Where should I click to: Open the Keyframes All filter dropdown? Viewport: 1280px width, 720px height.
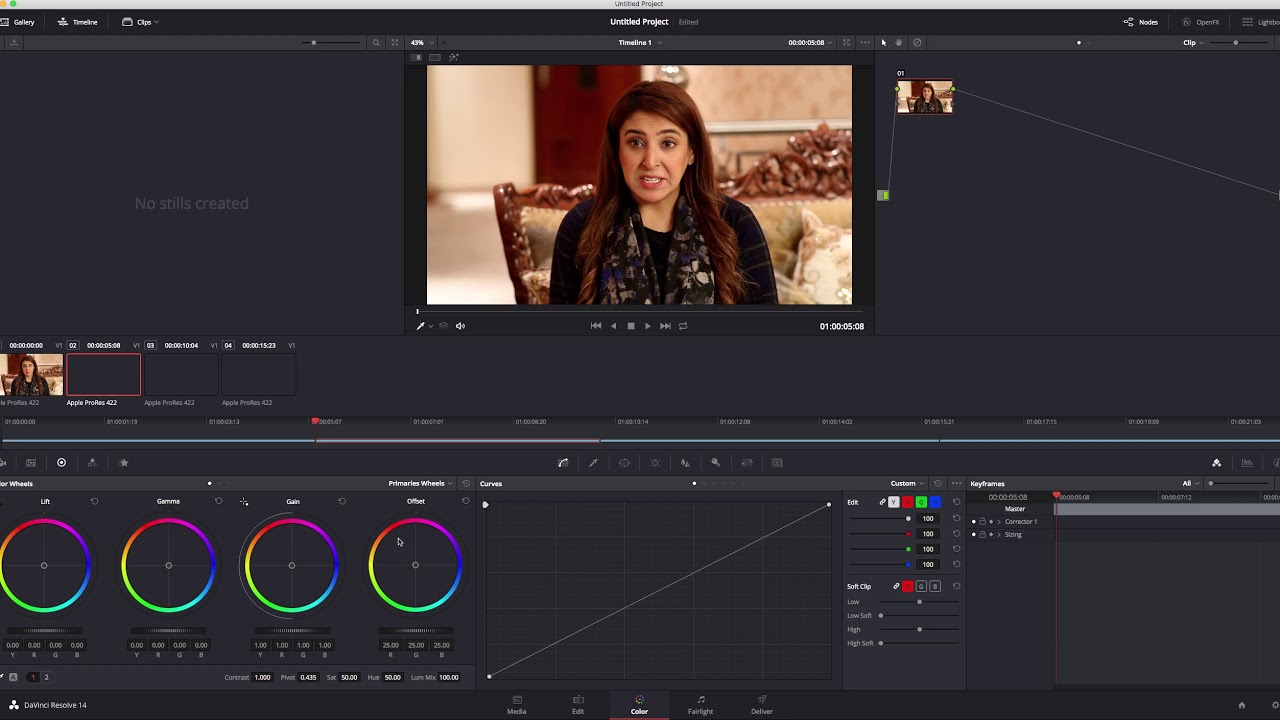click(1191, 484)
